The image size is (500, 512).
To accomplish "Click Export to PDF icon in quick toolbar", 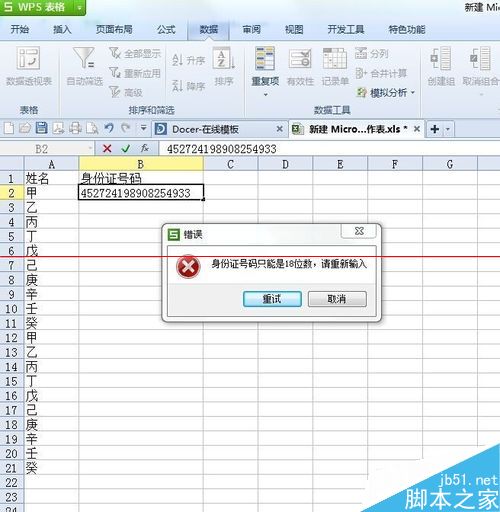I will click(58, 129).
